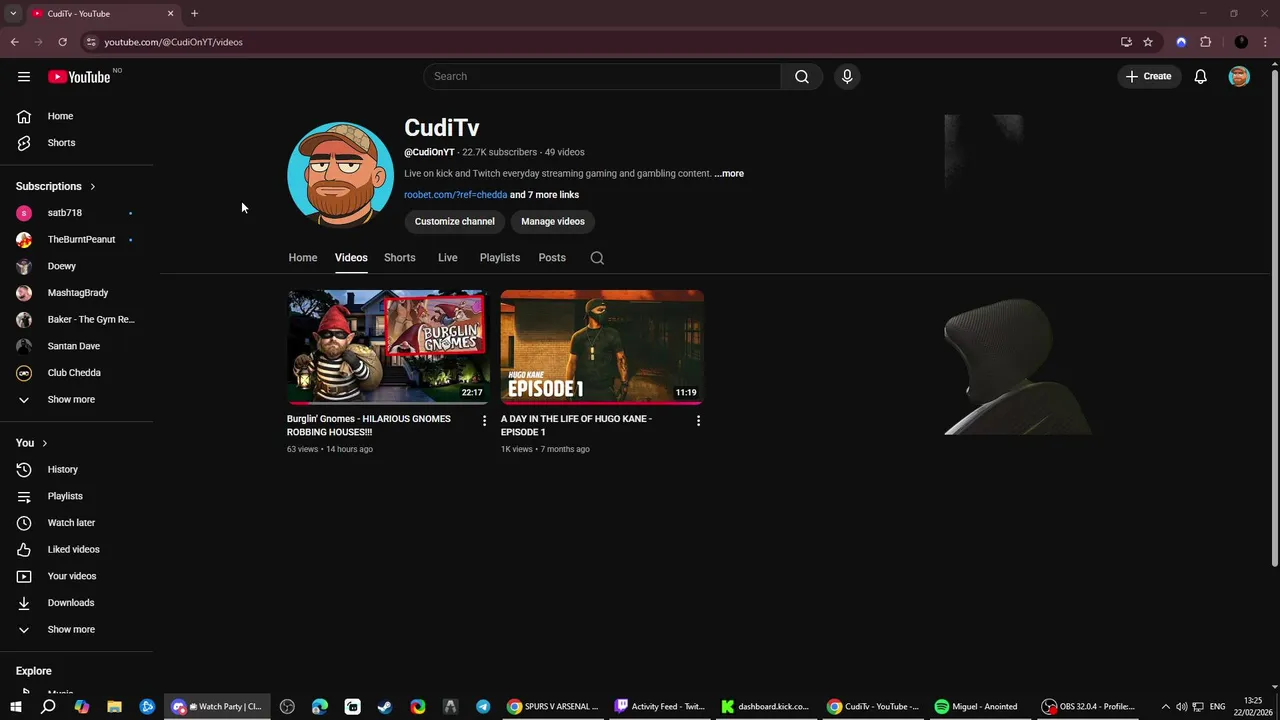1280x720 pixels.
Task: Click Manage videos
Action: [553, 221]
